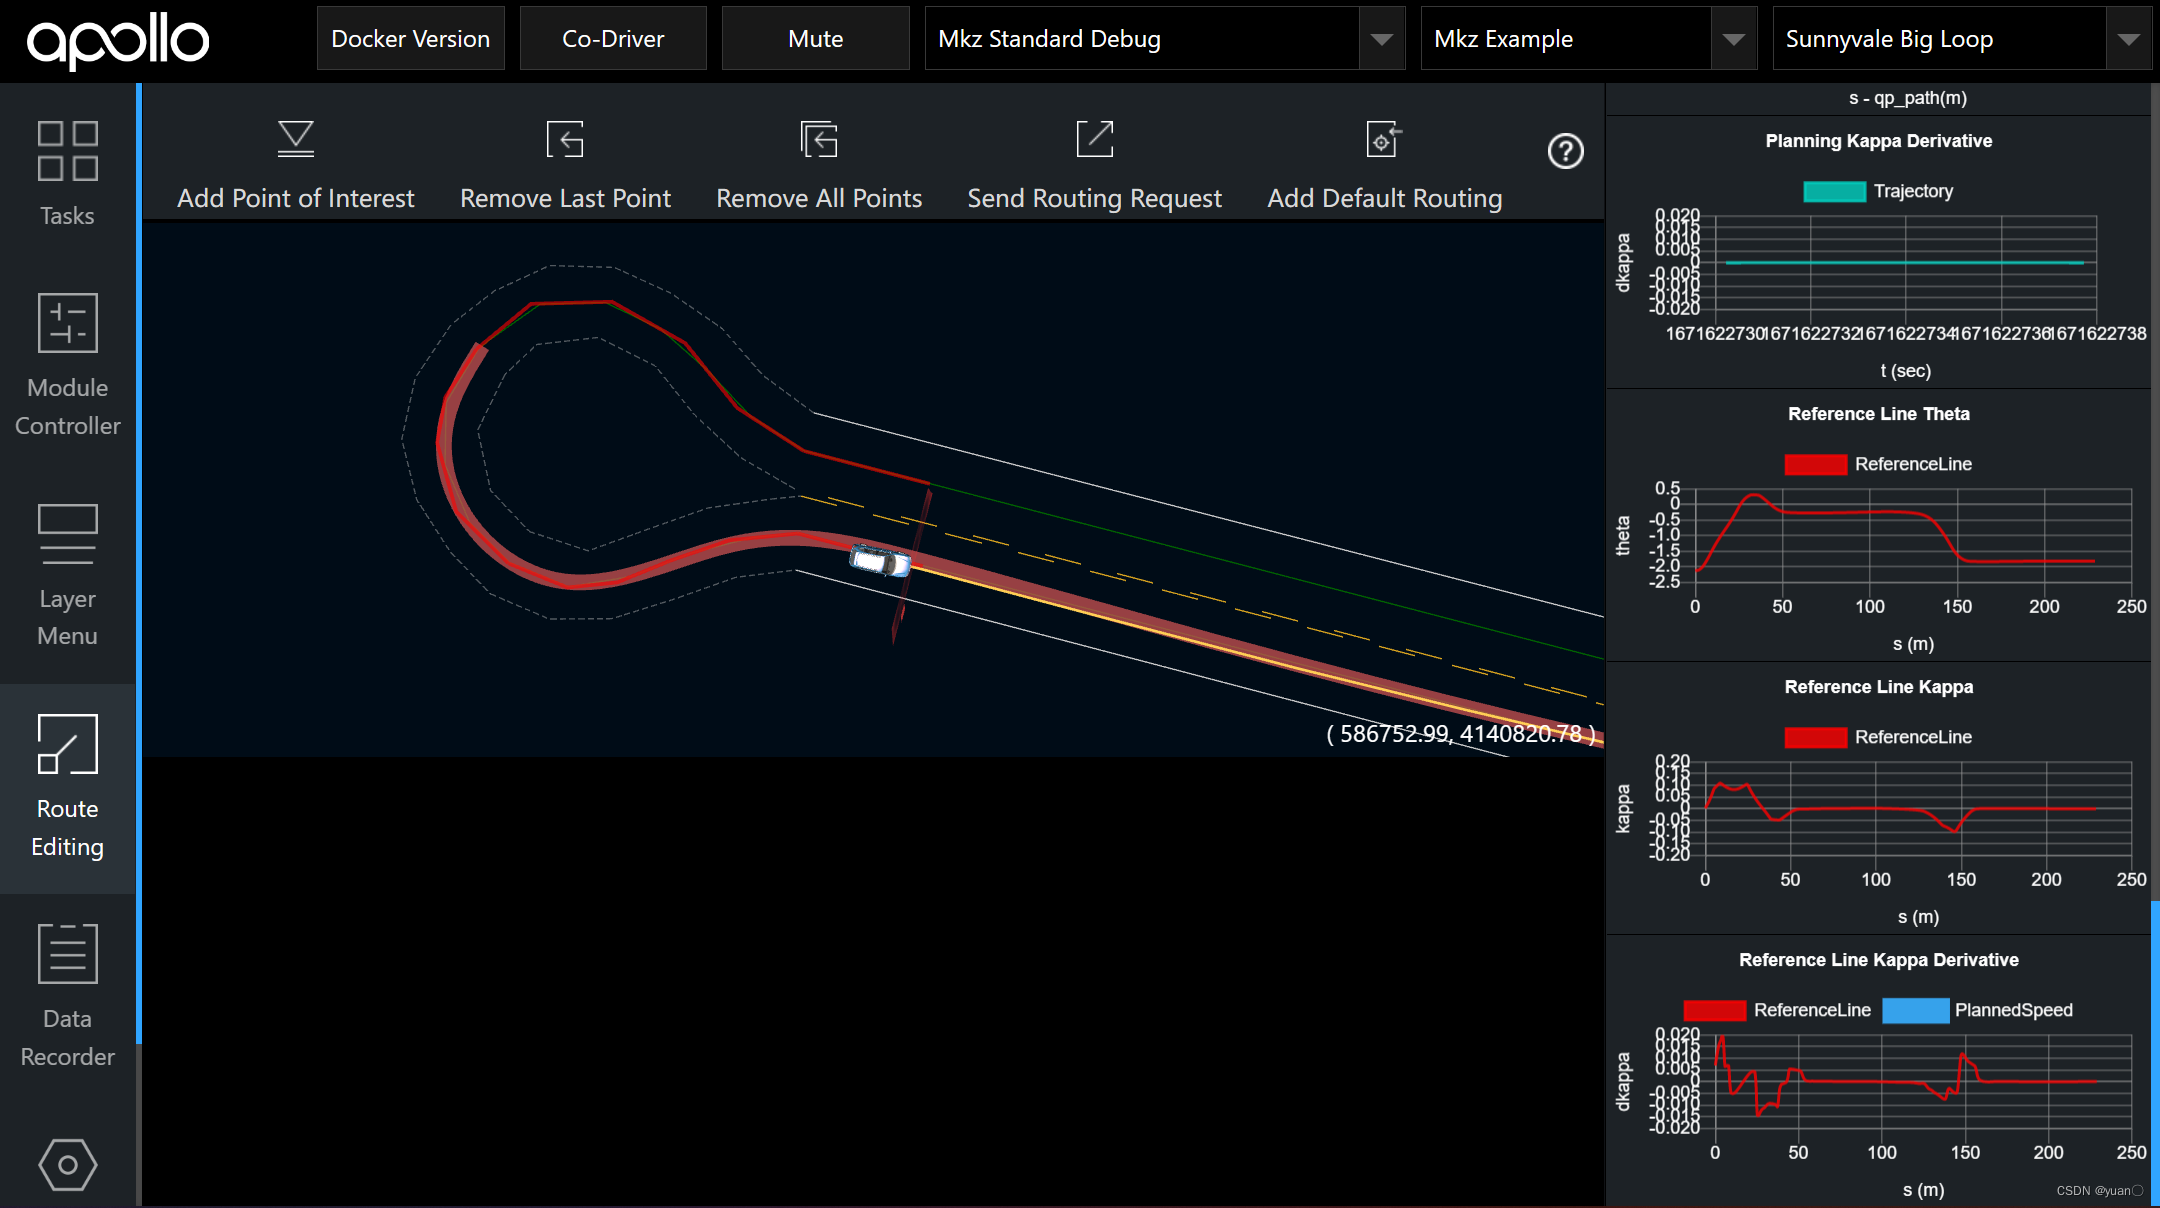Click the Send Routing Request icon
Screen dimensions: 2160x1208
[x=1094, y=139]
